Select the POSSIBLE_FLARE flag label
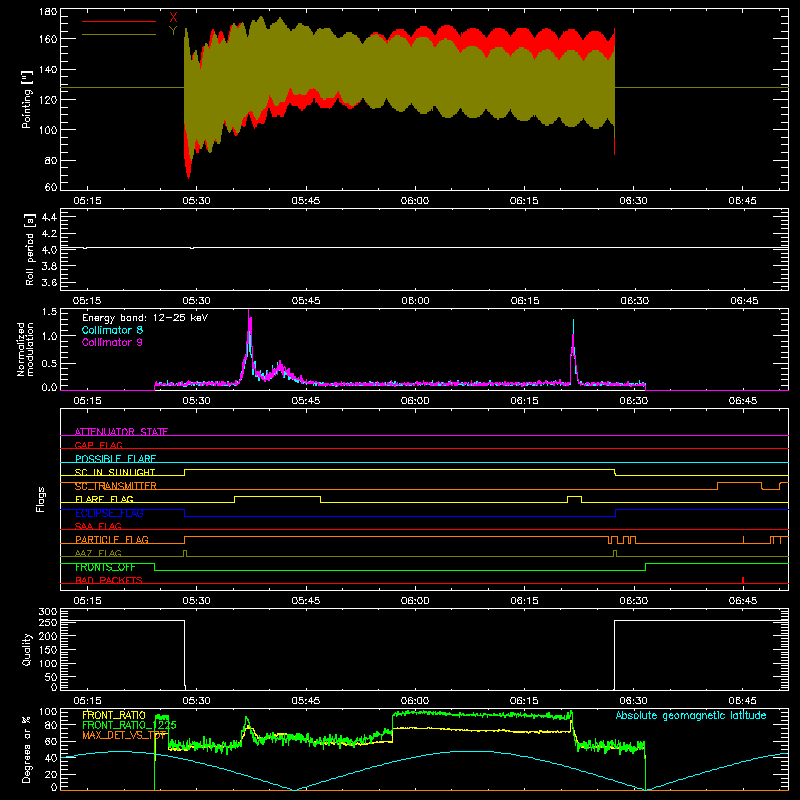Image resolution: width=800 pixels, height=800 pixels. [x=115, y=459]
